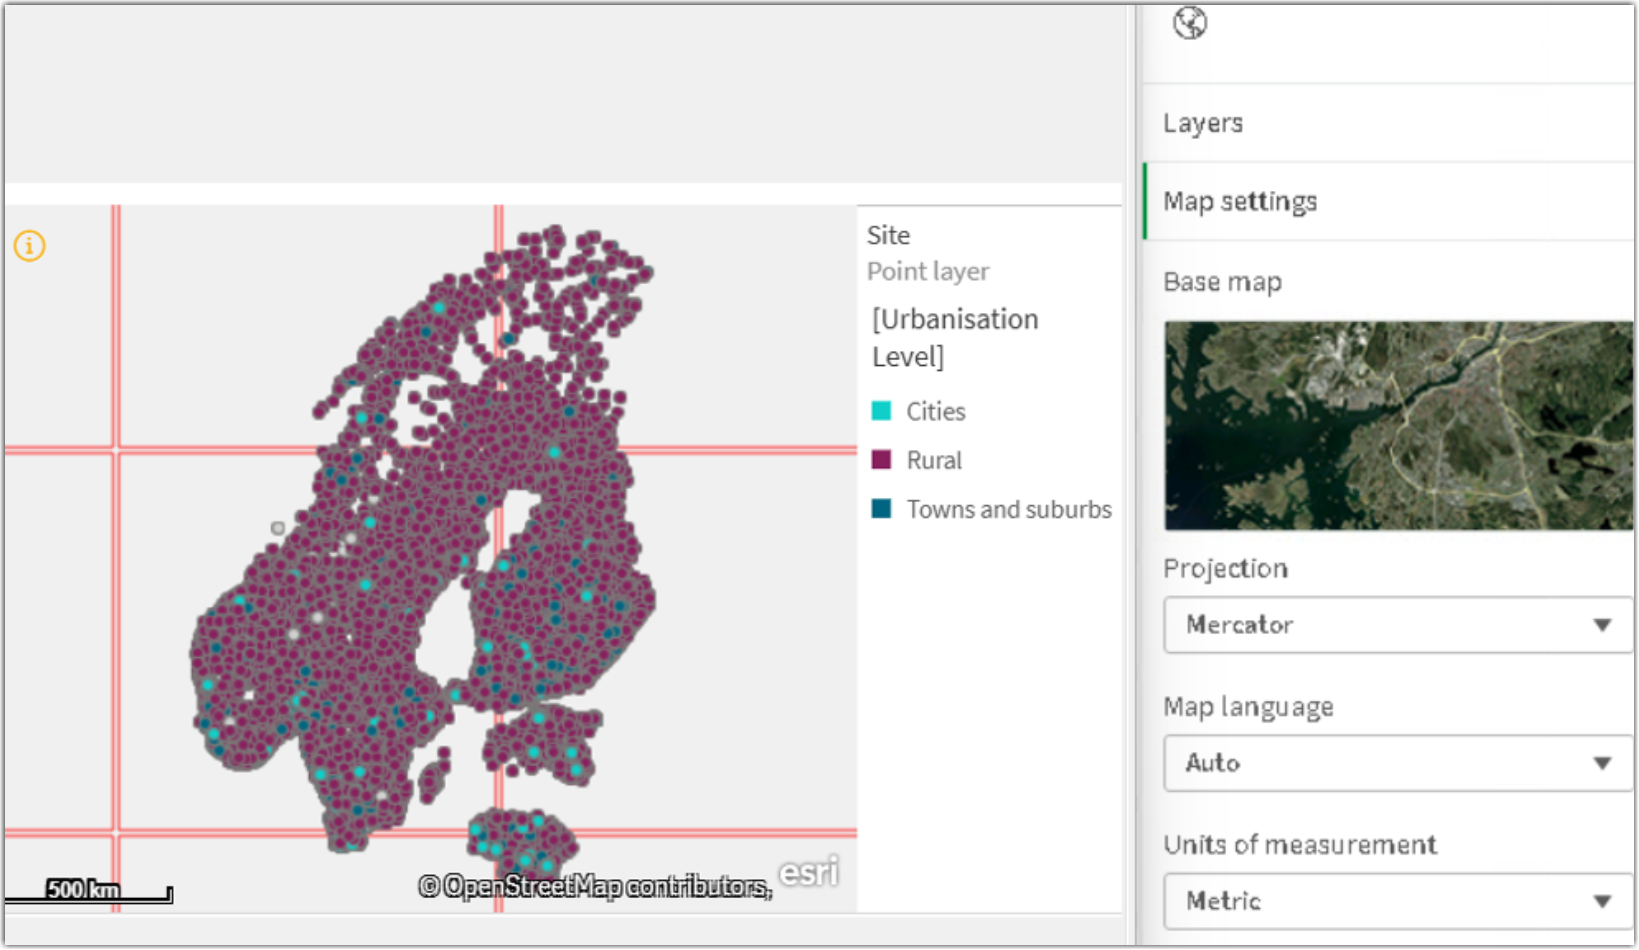The width and height of the screenshot is (1639, 950).
Task: Click the Site point layer label
Action: point(927,270)
